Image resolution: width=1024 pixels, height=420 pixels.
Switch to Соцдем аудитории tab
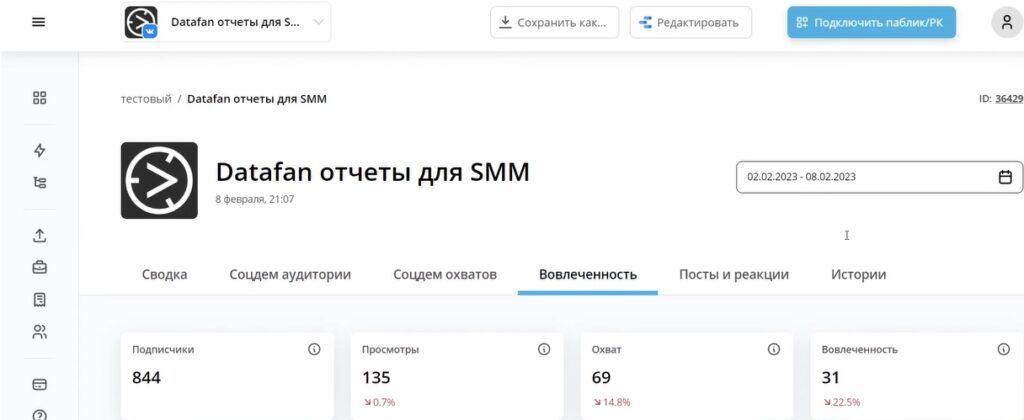(x=290, y=274)
